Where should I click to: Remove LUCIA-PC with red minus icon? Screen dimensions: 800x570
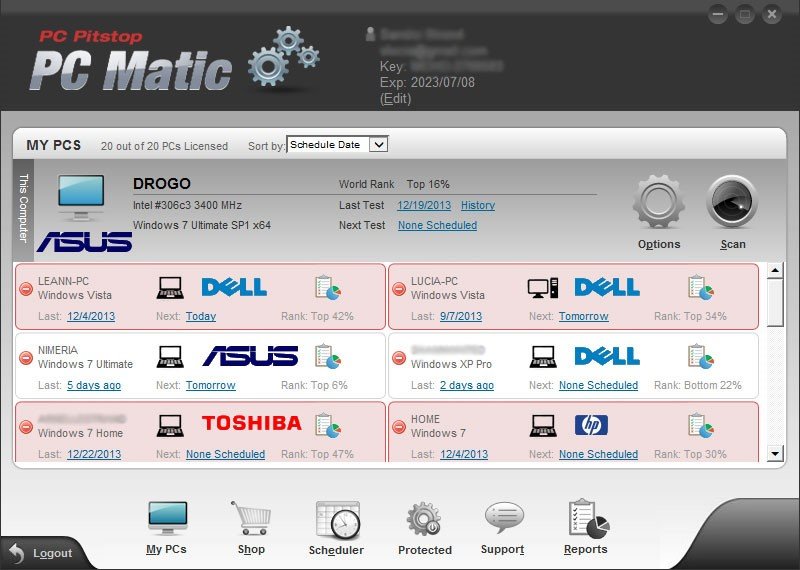(x=399, y=289)
